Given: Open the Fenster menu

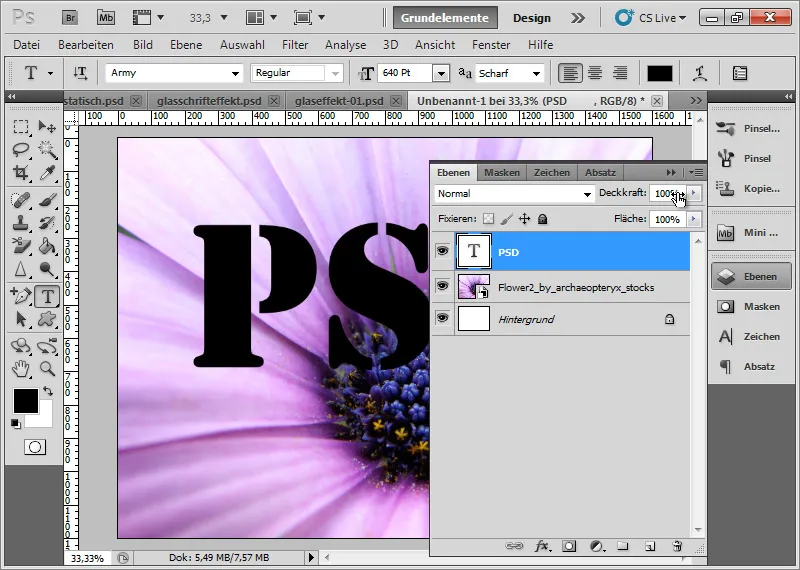Looking at the screenshot, I should click(491, 45).
